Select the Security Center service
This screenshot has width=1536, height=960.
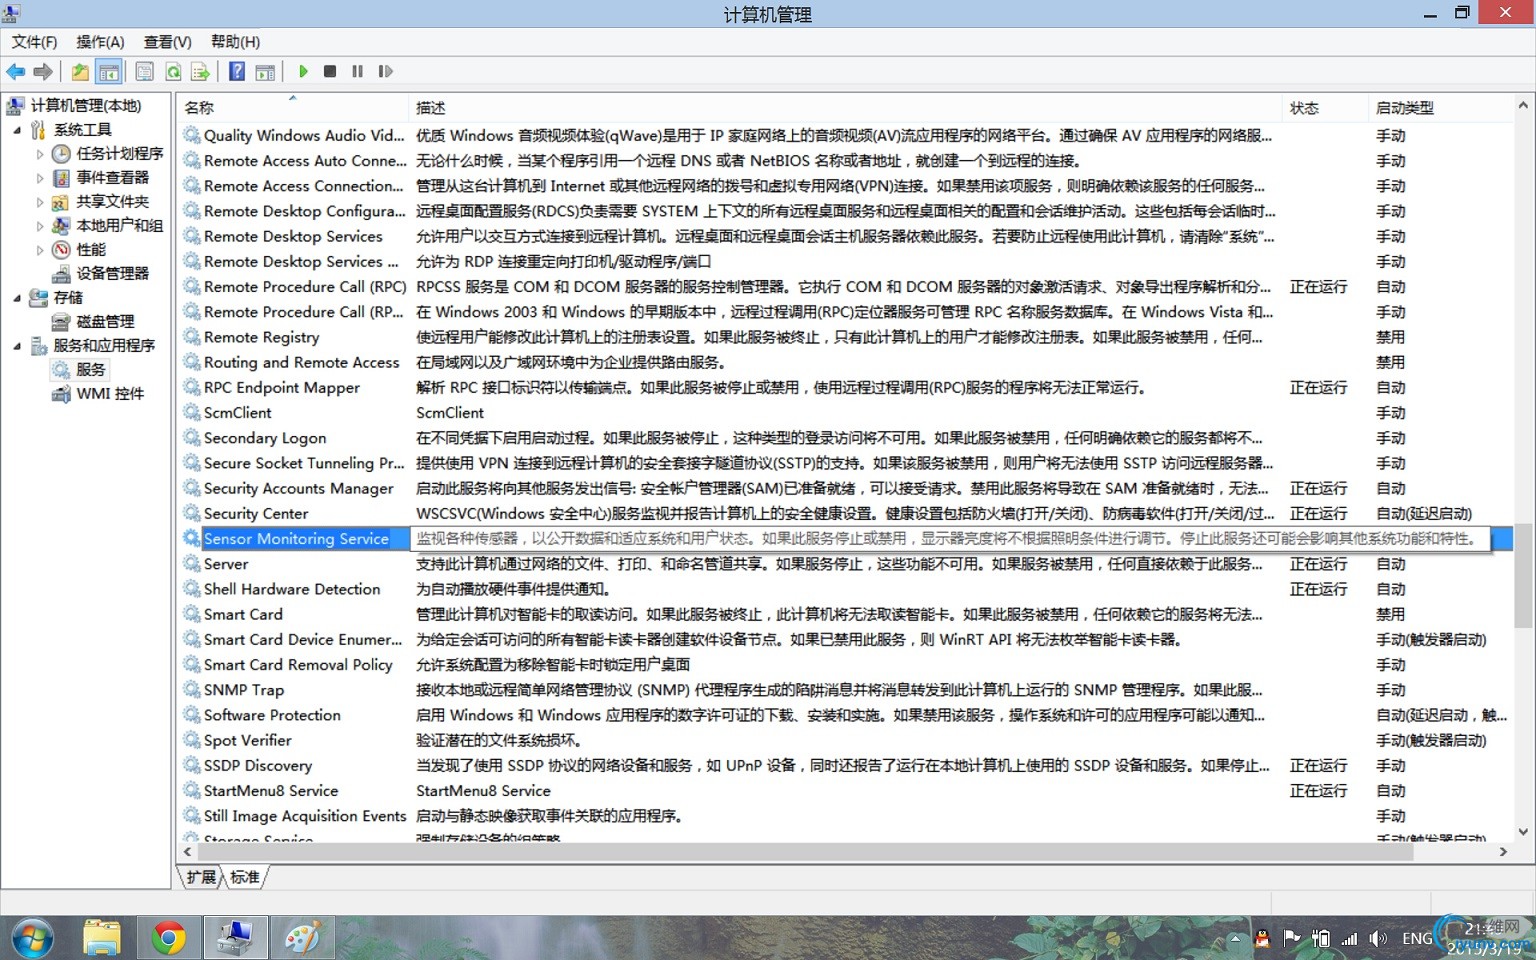click(x=256, y=514)
